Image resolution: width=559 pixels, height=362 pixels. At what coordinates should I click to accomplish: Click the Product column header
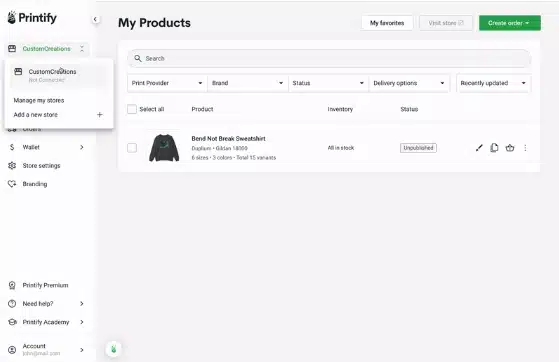(202, 109)
